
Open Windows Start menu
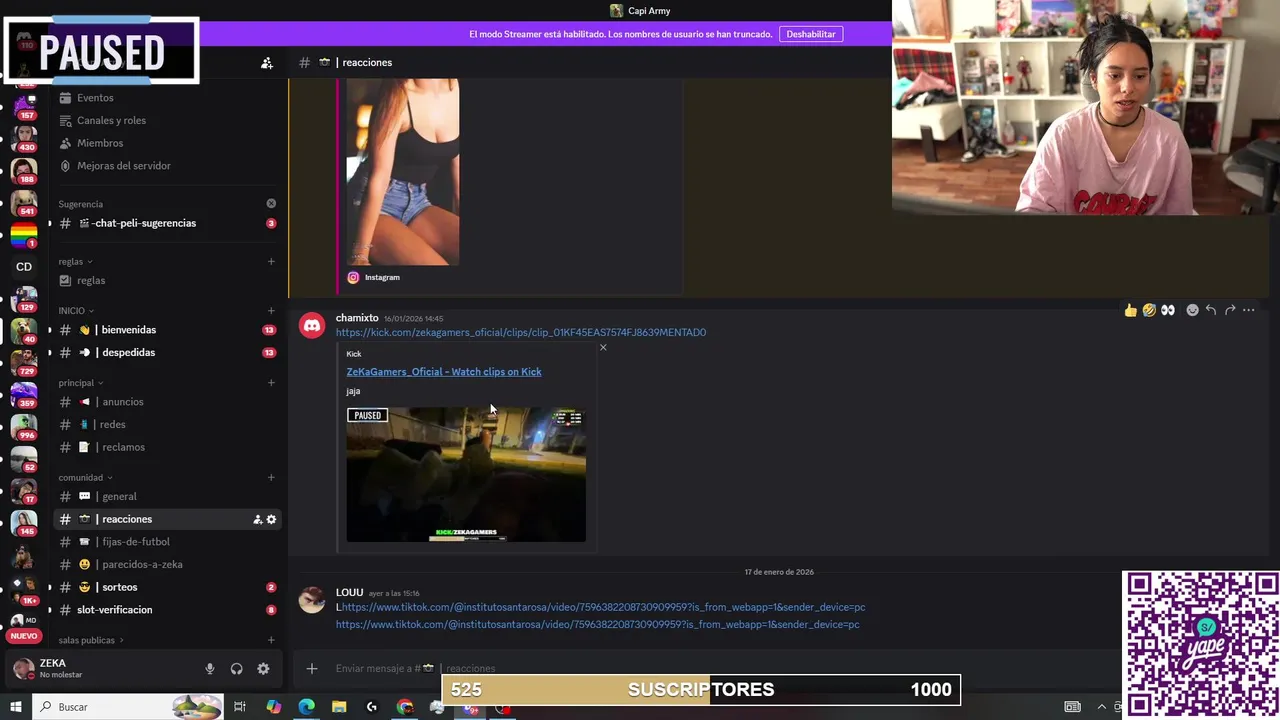(x=15, y=707)
